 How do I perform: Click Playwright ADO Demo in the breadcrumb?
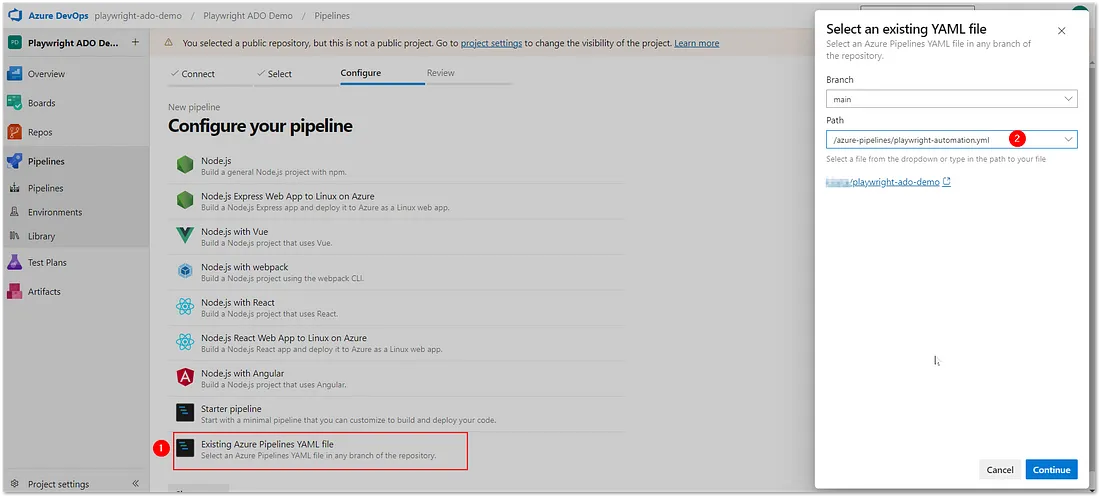[248, 15]
